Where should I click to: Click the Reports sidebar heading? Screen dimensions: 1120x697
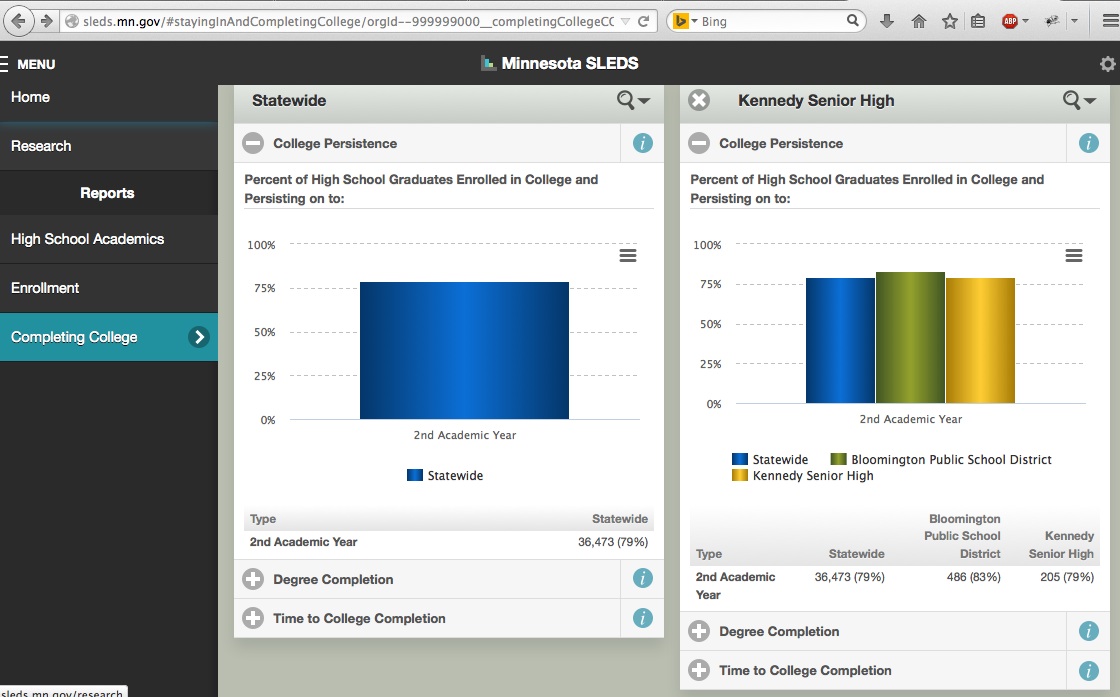click(107, 193)
